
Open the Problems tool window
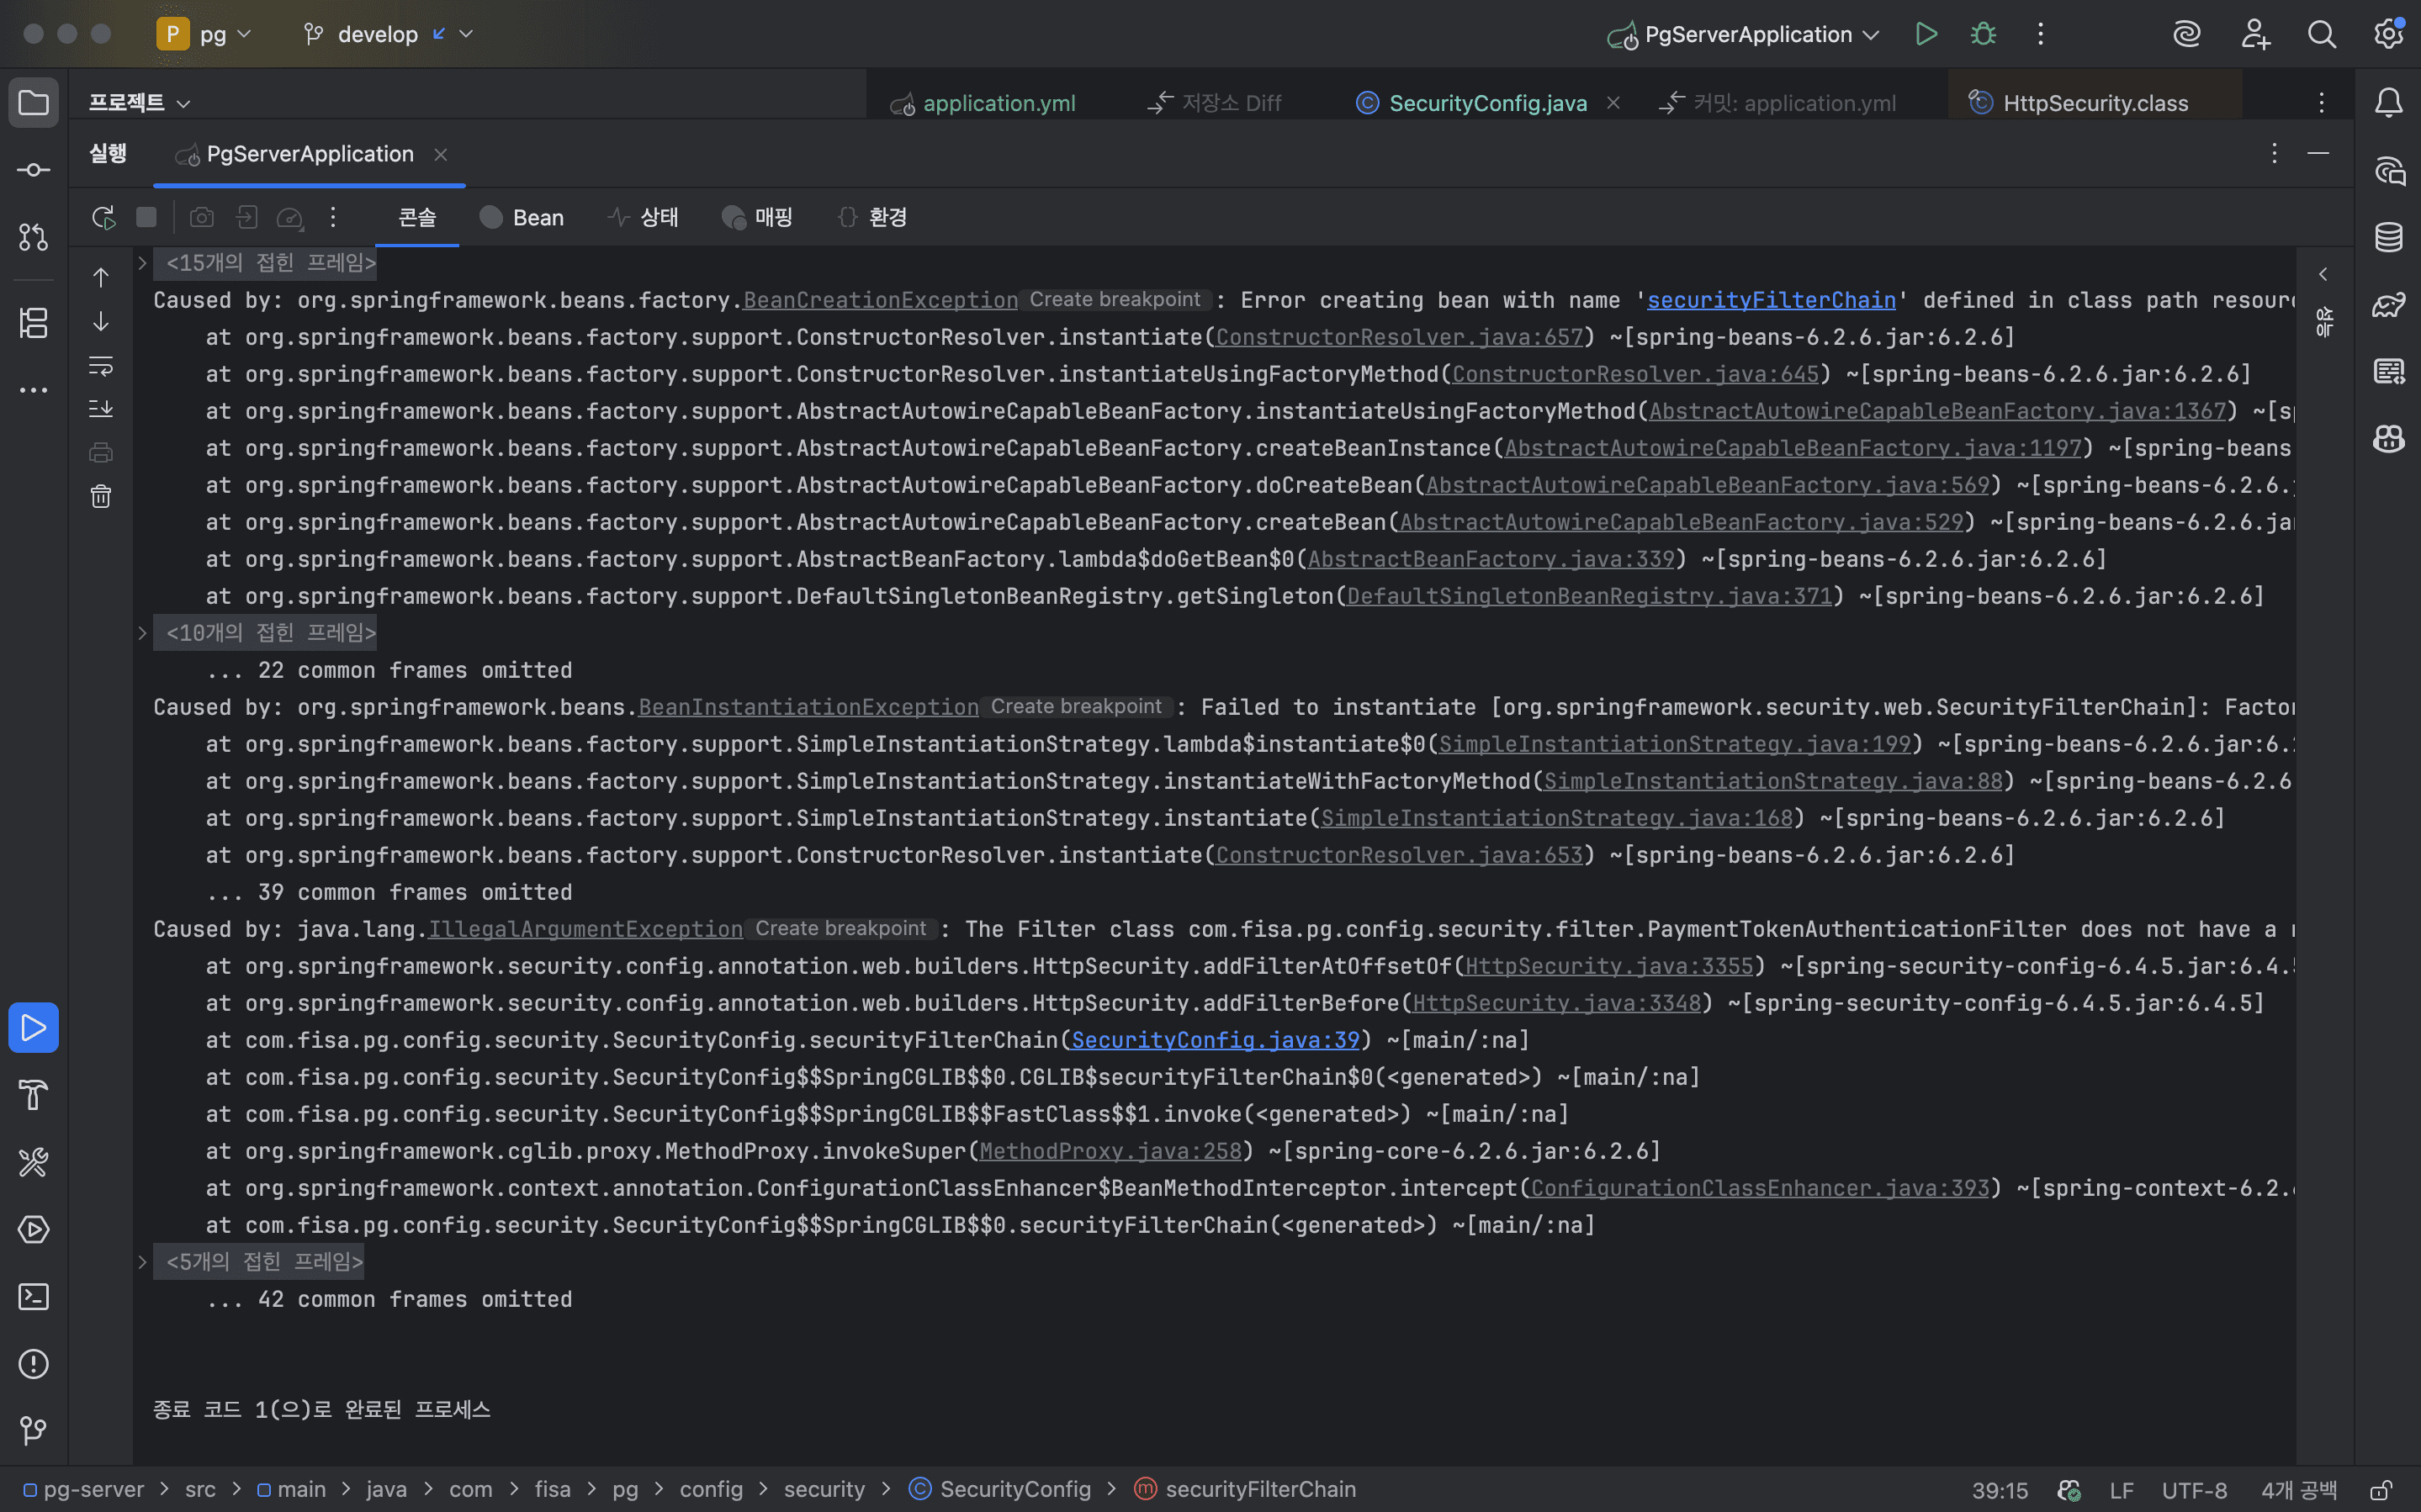[x=33, y=1364]
